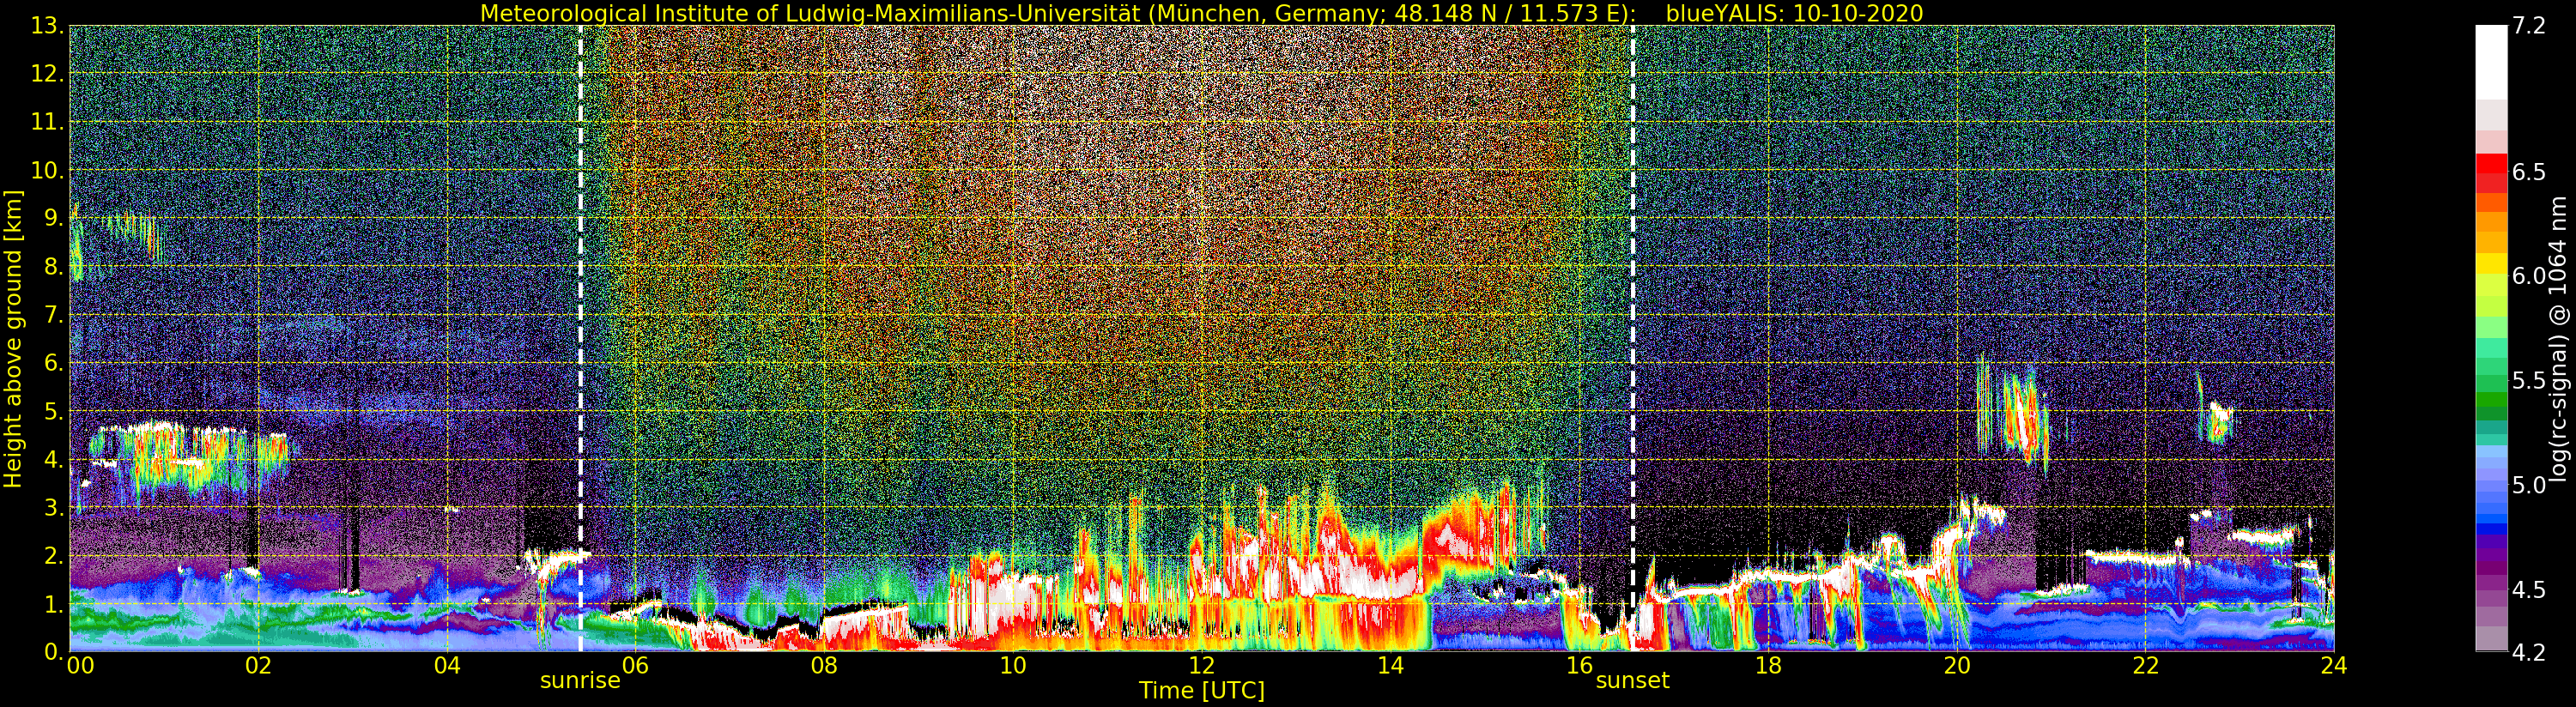
Task: Click the "14" tick on the time axis
Action: (1390, 666)
